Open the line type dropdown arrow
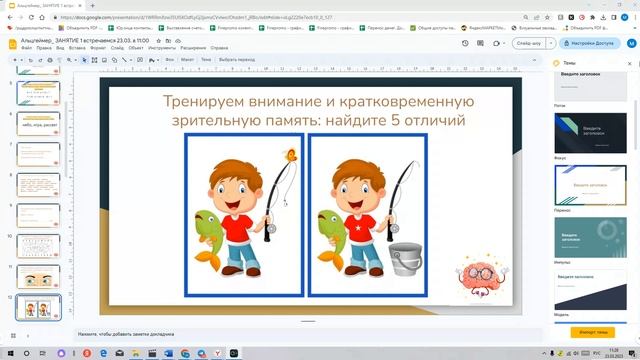The image size is (640, 360). [x=131, y=60]
